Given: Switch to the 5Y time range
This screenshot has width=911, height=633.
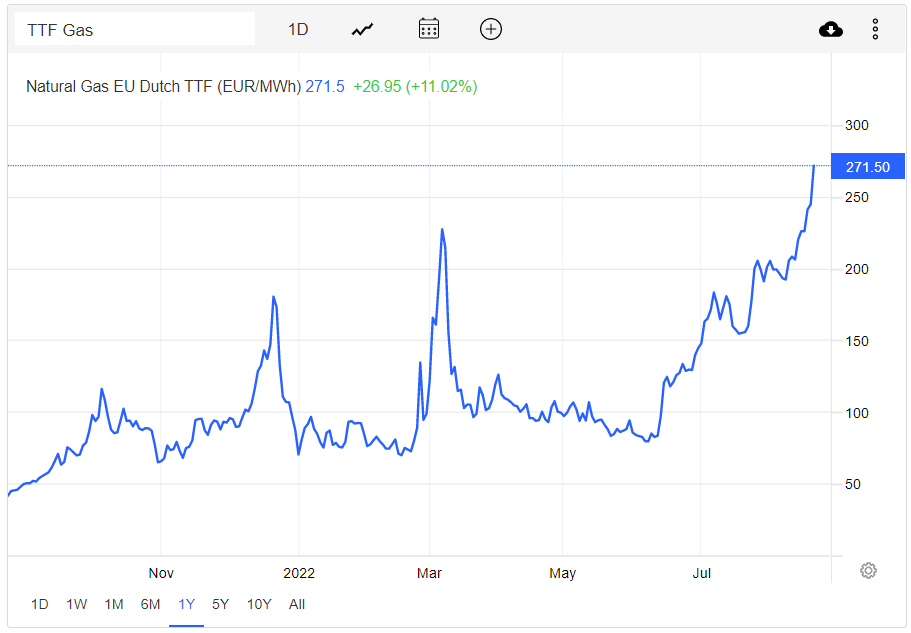Looking at the screenshot, I should (x=220, y=604).
